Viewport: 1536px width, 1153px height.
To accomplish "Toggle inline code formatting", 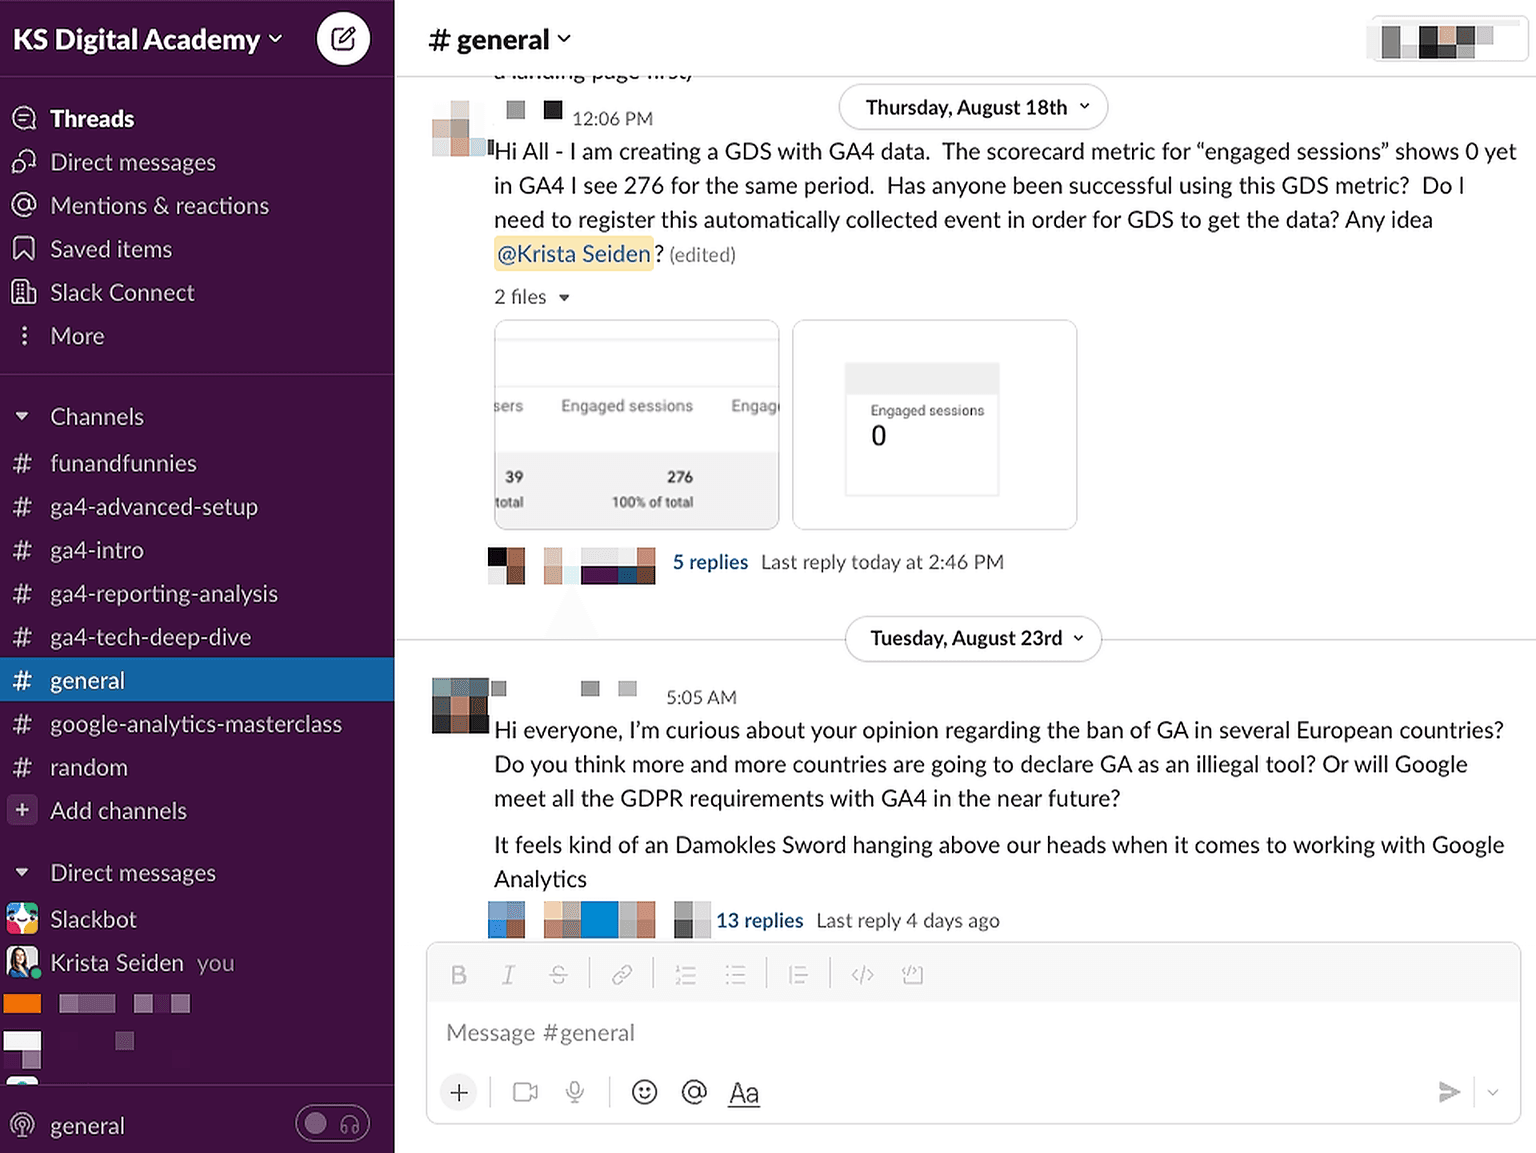I will click(862, 975).
